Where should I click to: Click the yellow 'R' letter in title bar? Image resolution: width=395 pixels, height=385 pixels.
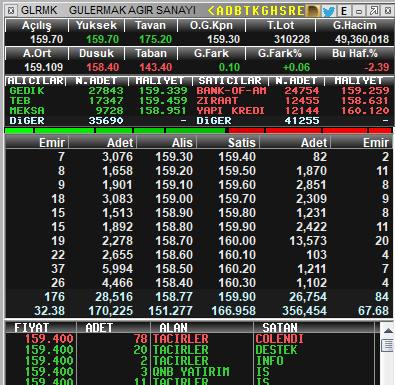(x=292, y=11)
